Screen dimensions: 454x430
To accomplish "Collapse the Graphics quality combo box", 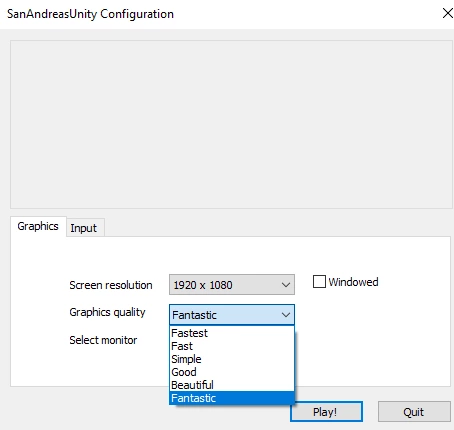I will coord(232,315).
